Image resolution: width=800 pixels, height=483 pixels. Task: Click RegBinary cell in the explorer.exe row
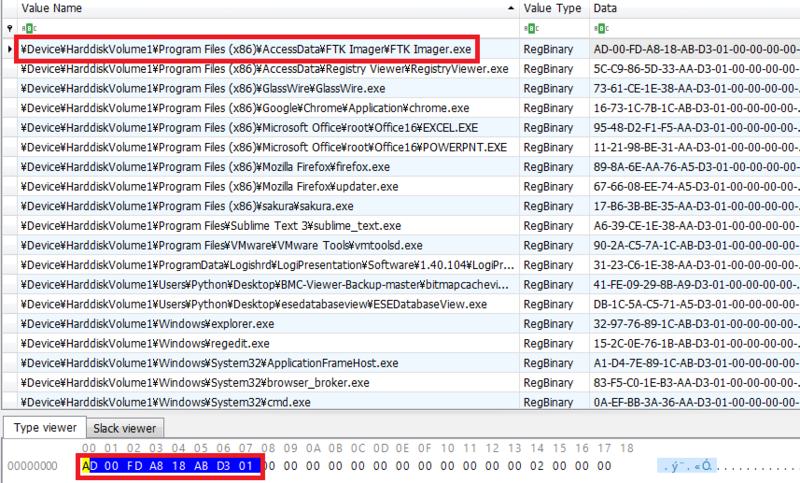tap(554, 324)
